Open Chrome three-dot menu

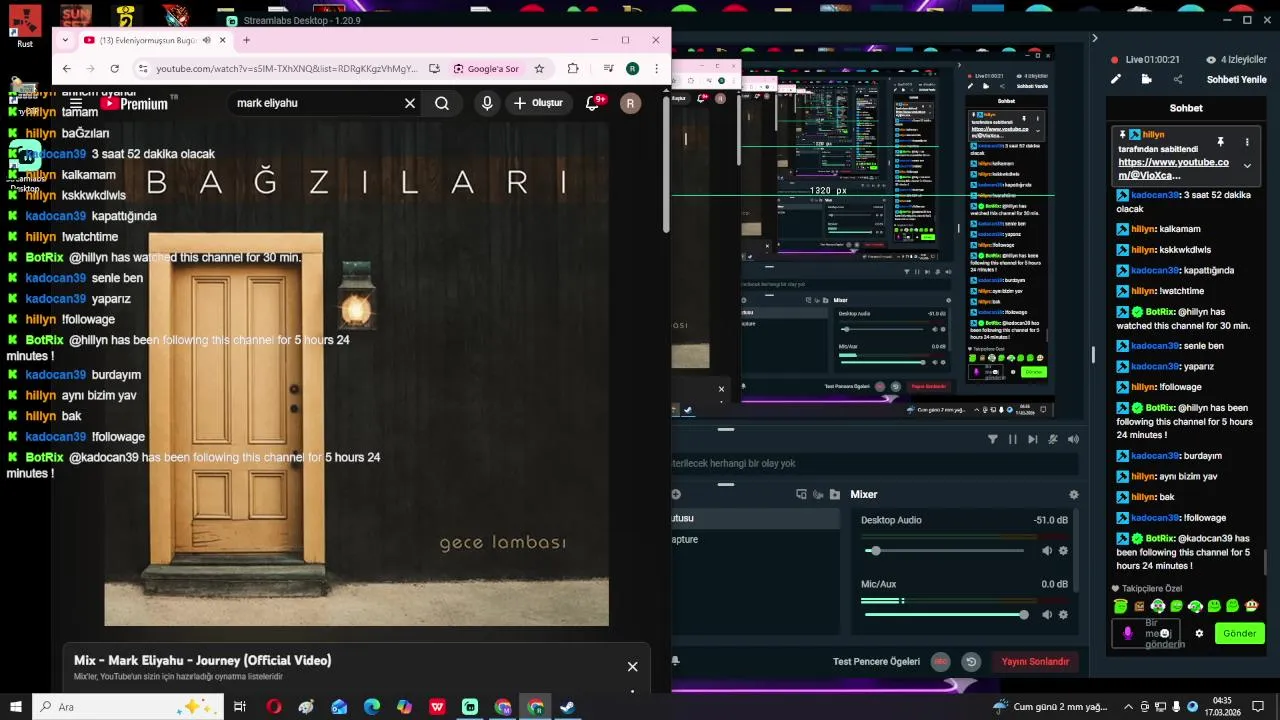(656, 69)
